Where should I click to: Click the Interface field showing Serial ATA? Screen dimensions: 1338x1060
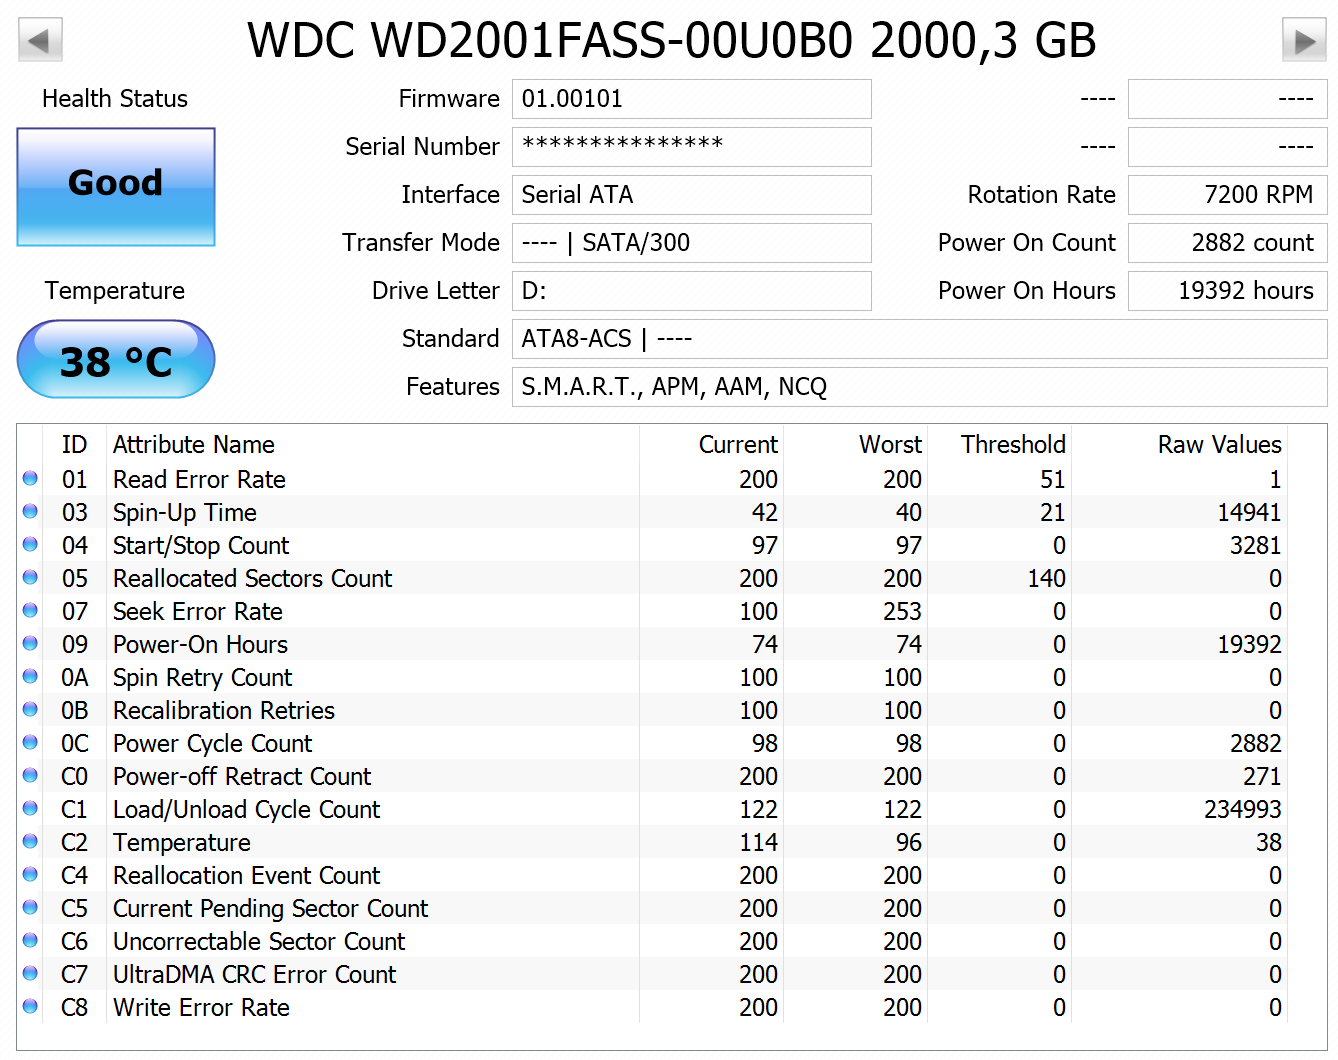692,195
